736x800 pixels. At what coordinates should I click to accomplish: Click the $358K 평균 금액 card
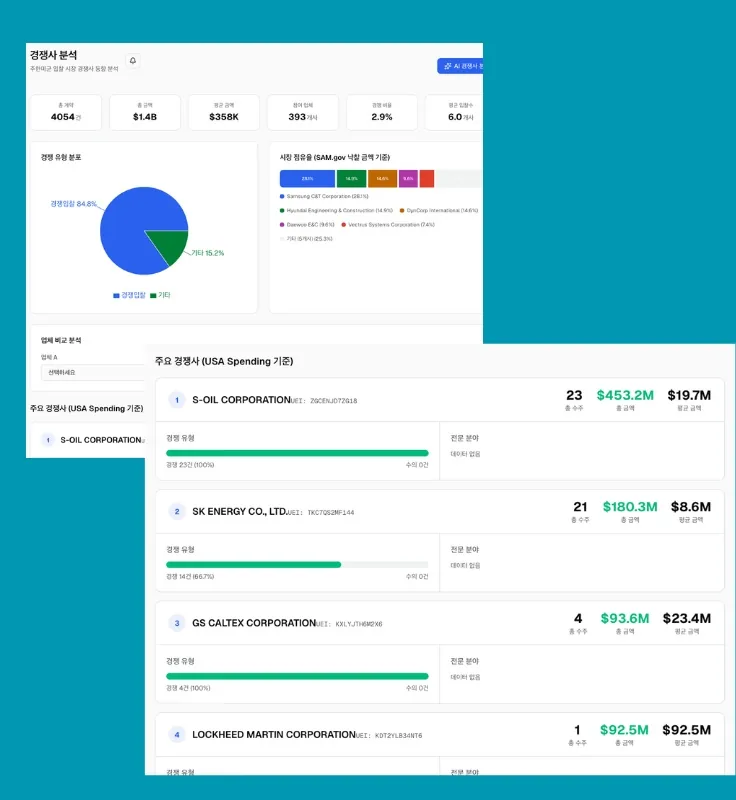[x=224, y=112]
